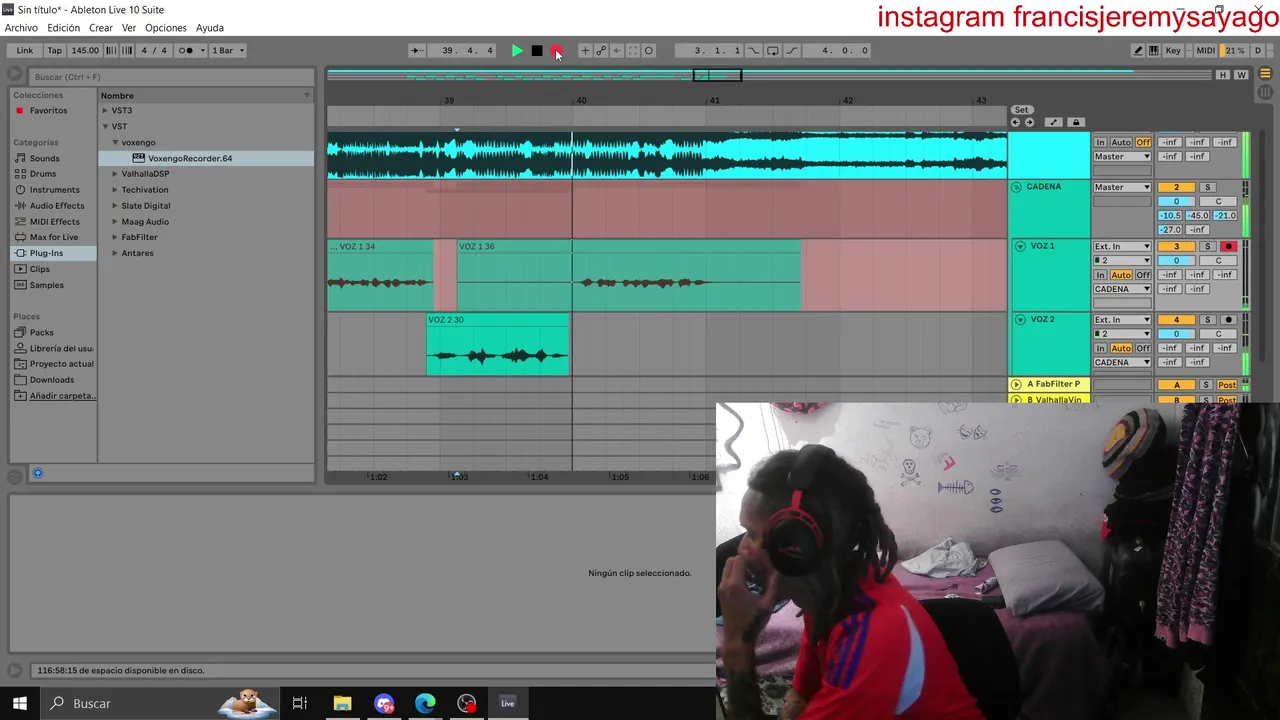Image resolution: width=1280 pixels, height=720 pixels.
Task: Open the Crear menu
Action: (x=101, y=28)
